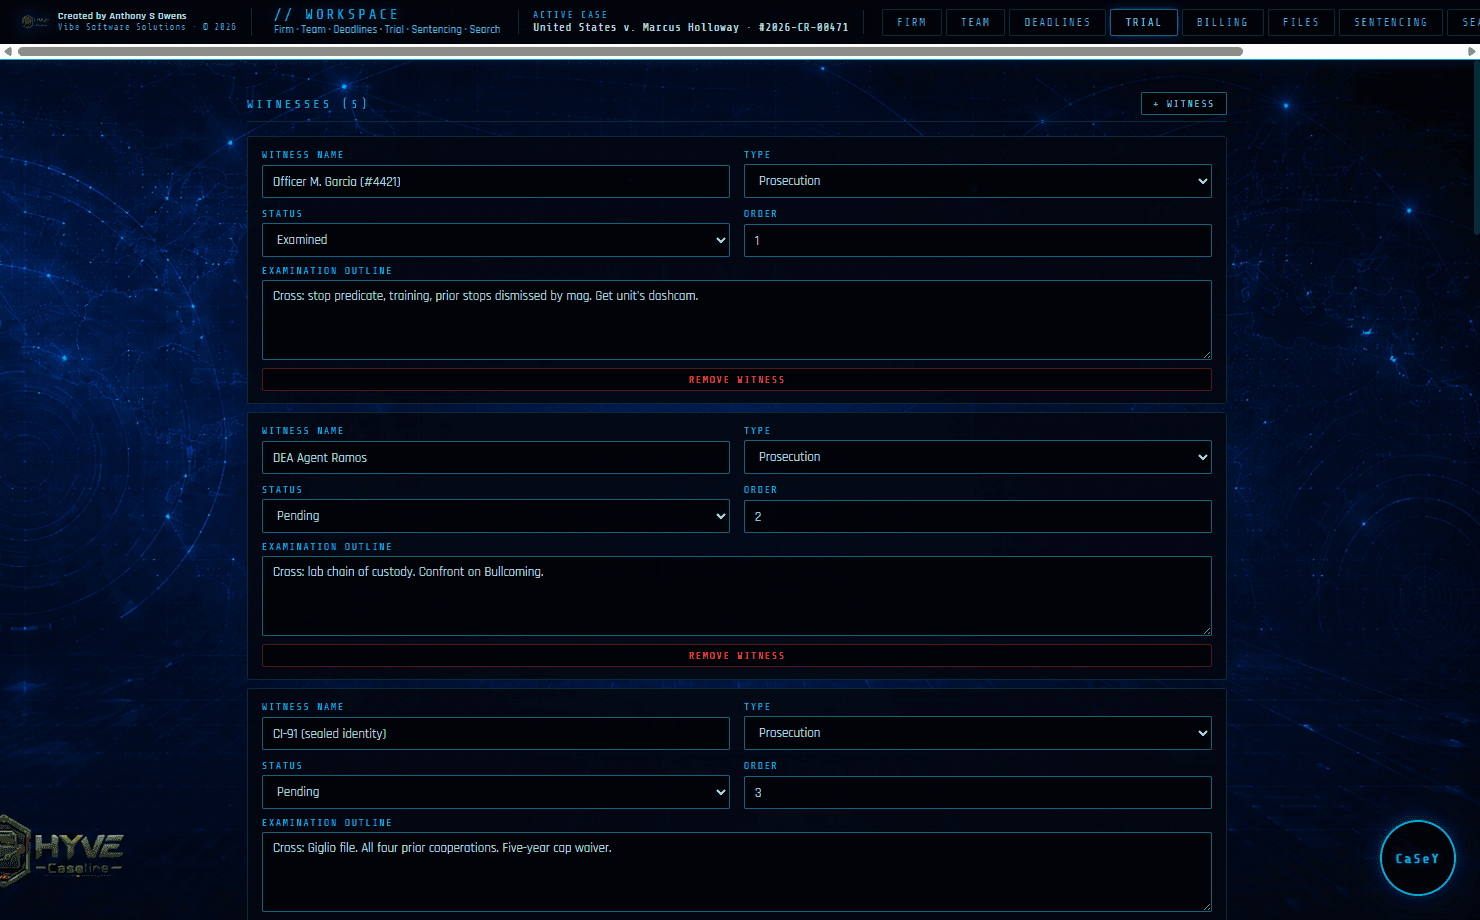Click the HYVE Caseline logo
1480x920 pixels.
point(62,852)
